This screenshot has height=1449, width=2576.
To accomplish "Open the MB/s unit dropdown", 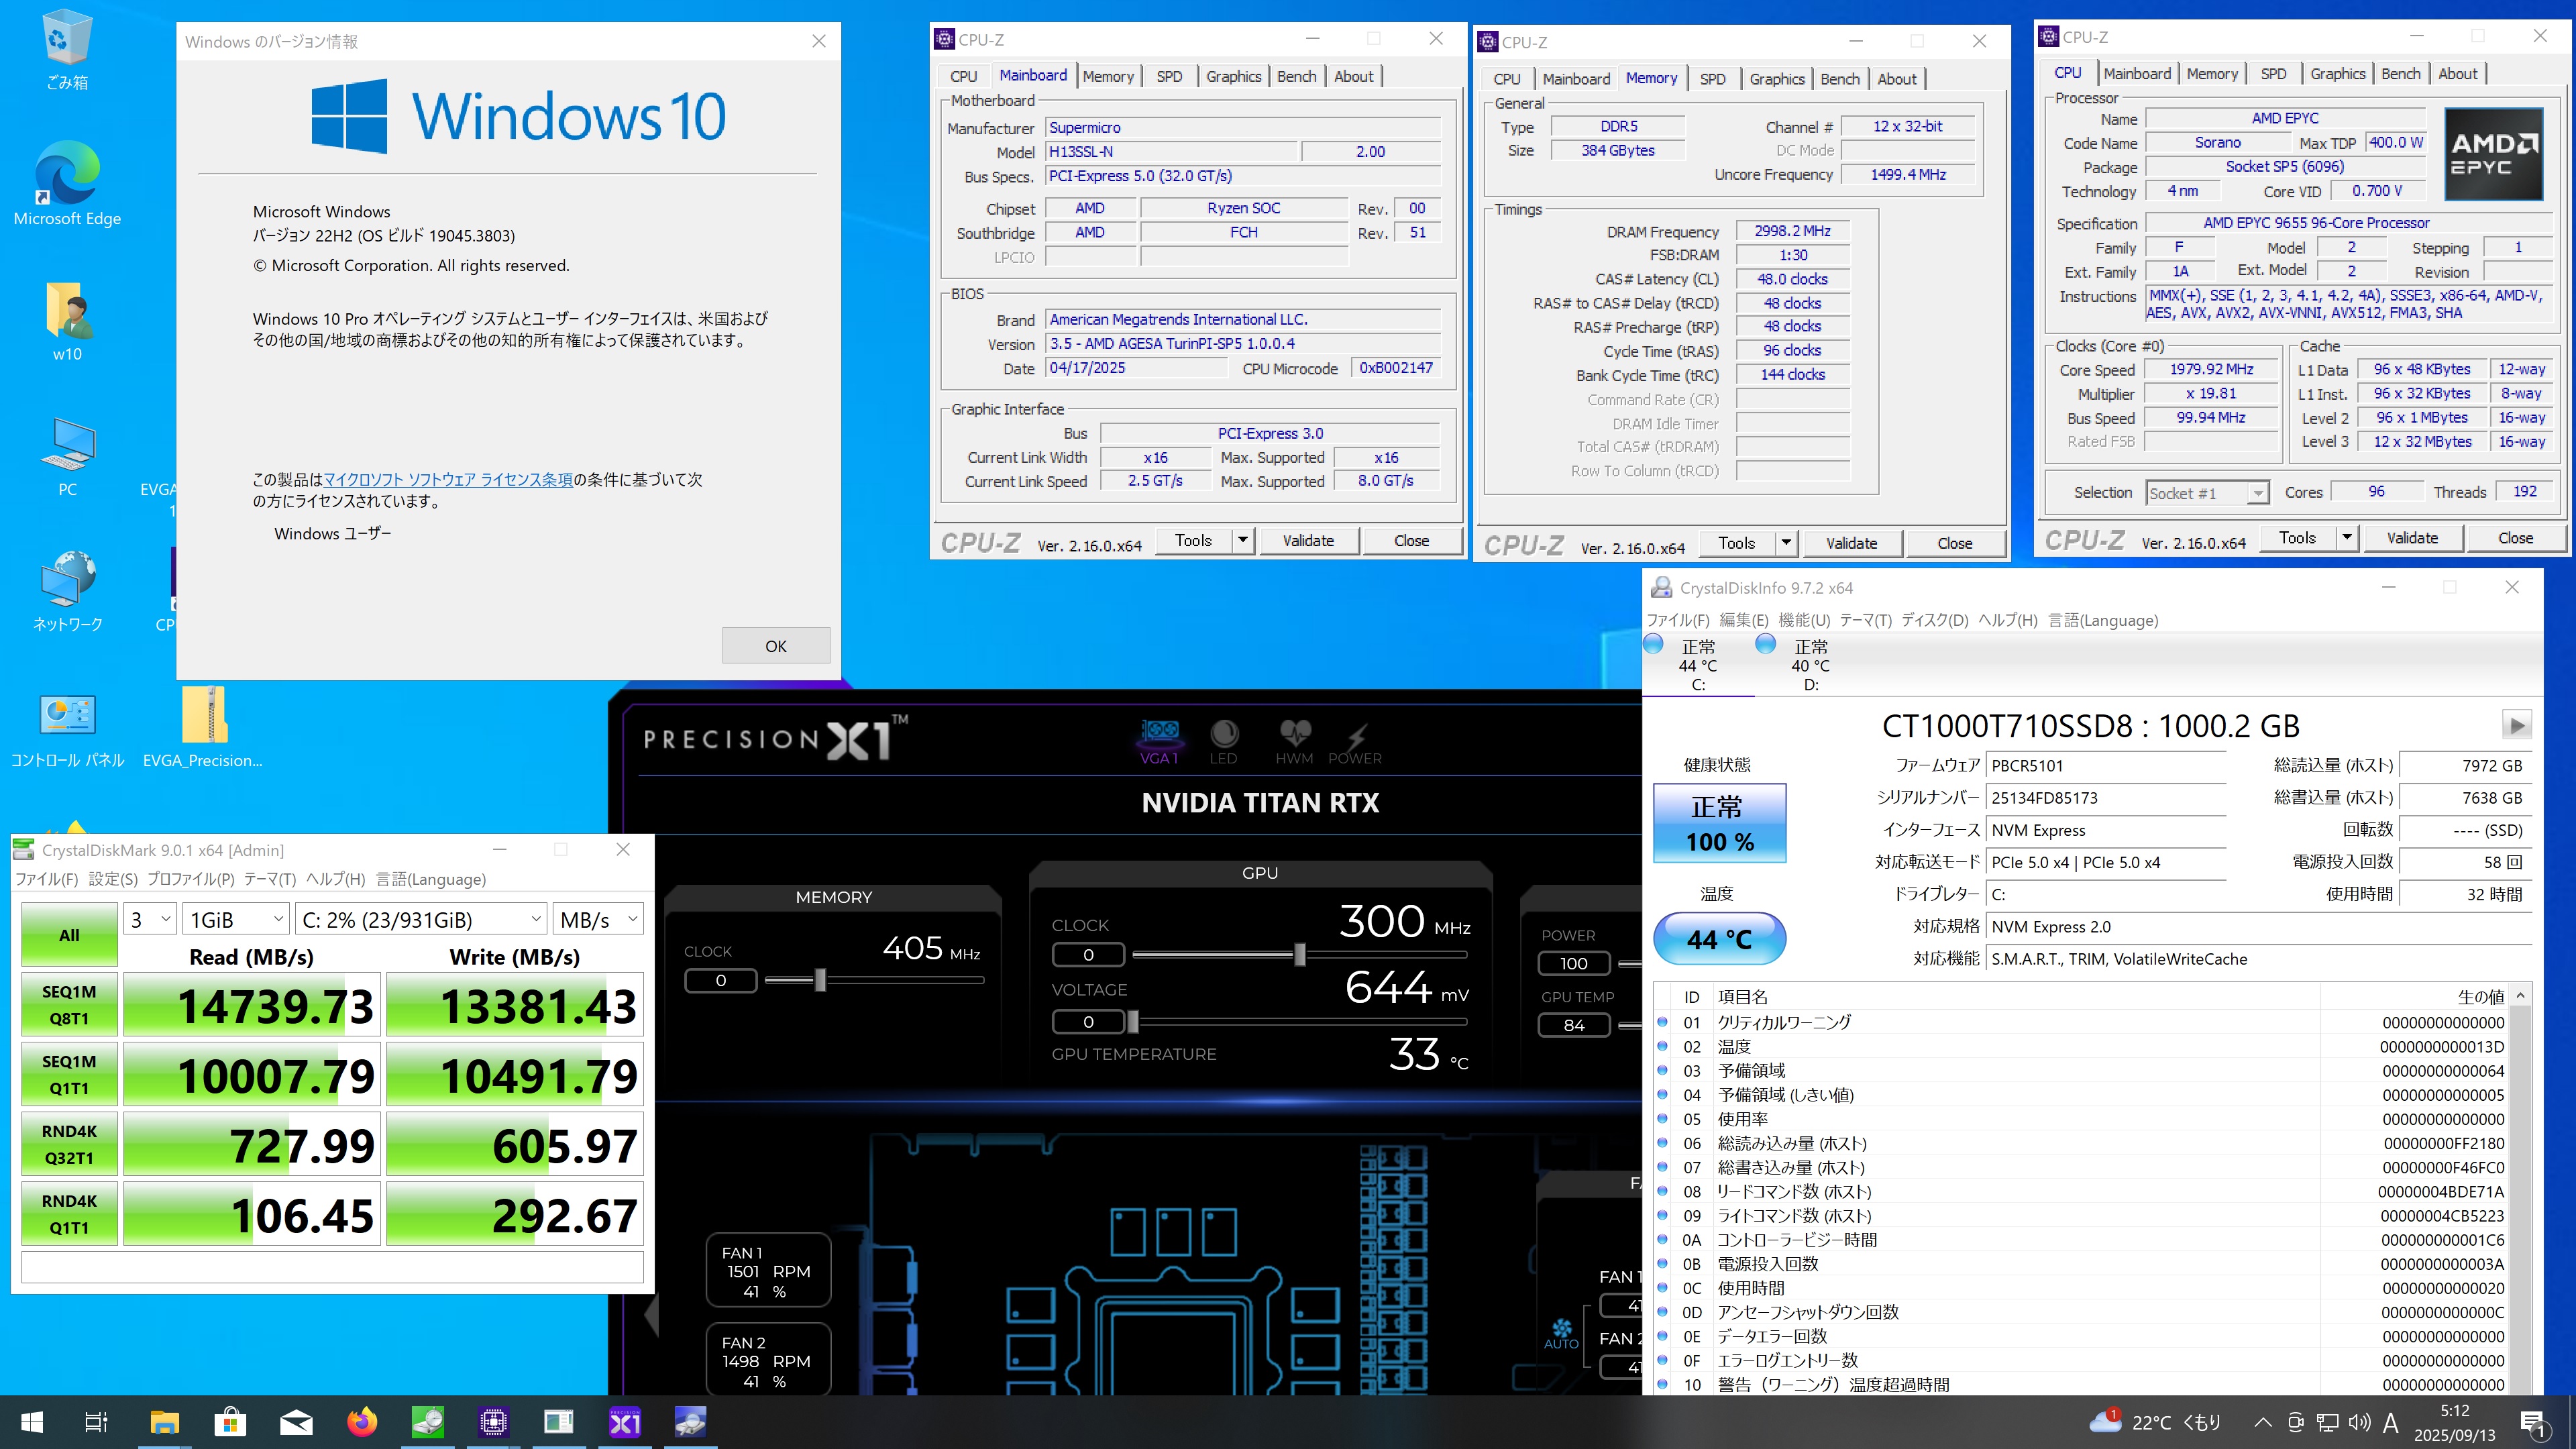I will tap(599, 919).
